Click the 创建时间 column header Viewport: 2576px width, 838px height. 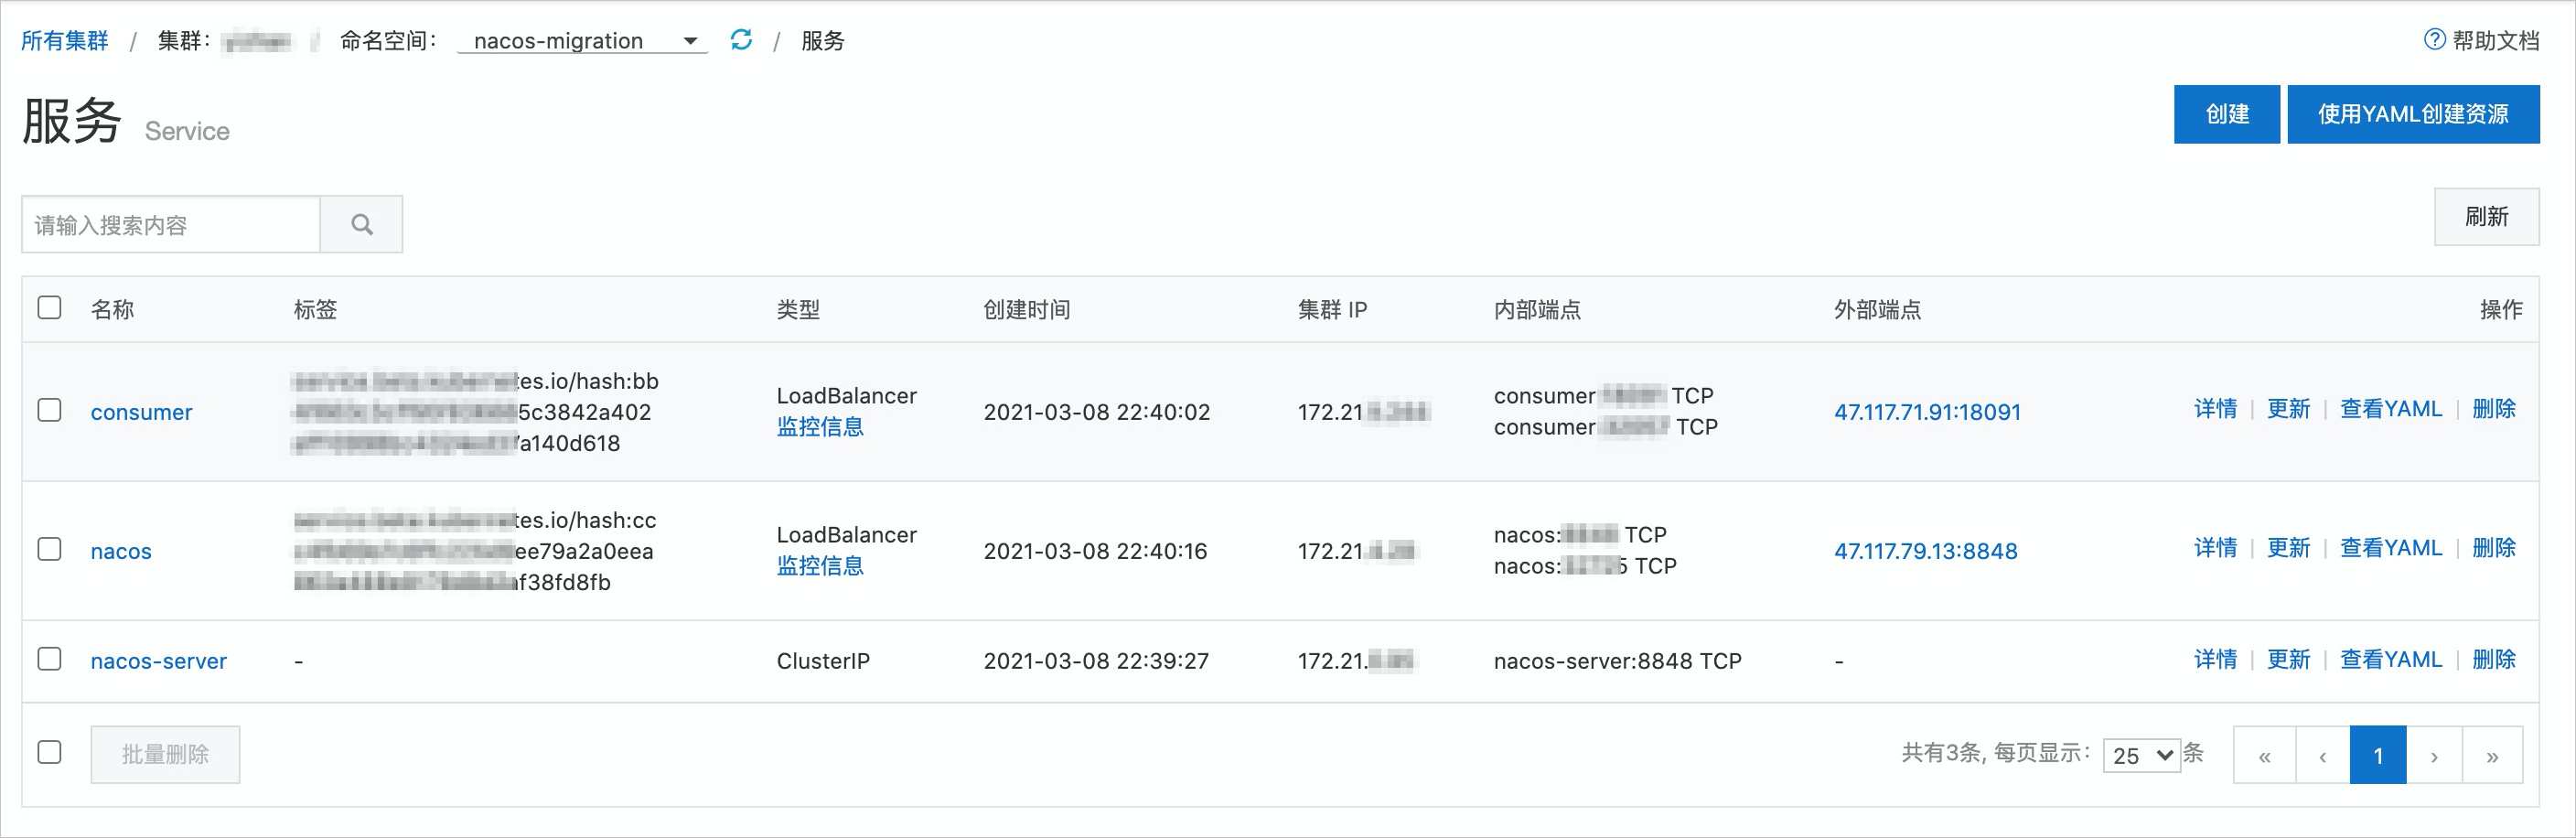(x=1027, y=310)
